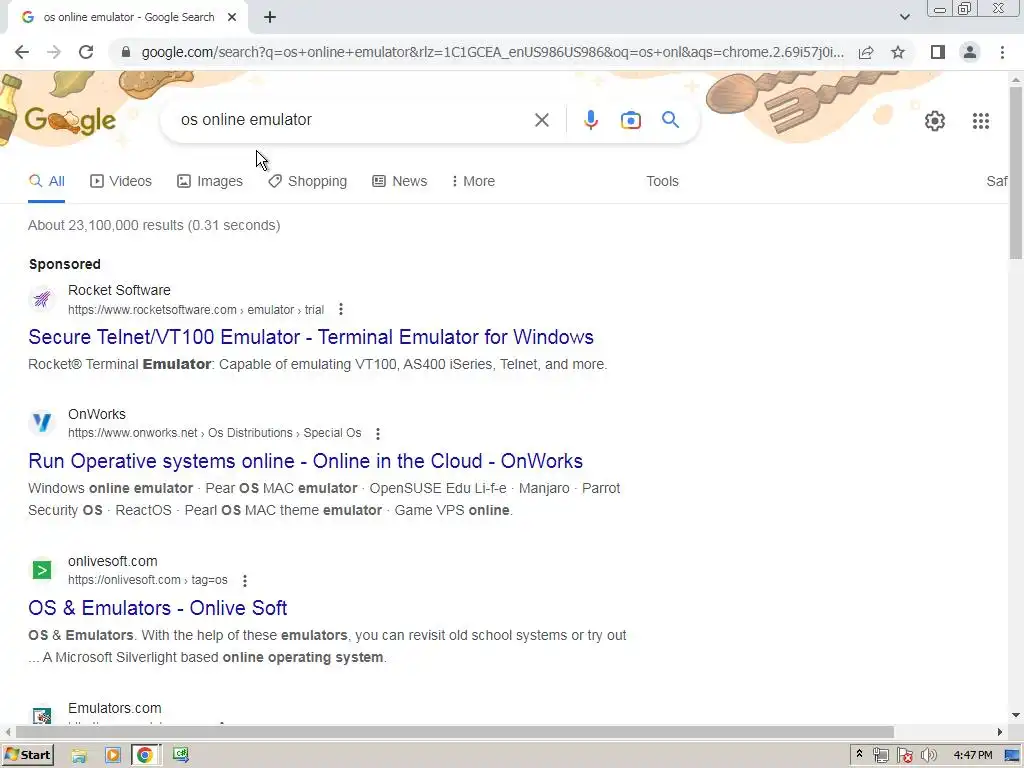
Task: Open Google quick settings gear
Action: coord(935,121)
